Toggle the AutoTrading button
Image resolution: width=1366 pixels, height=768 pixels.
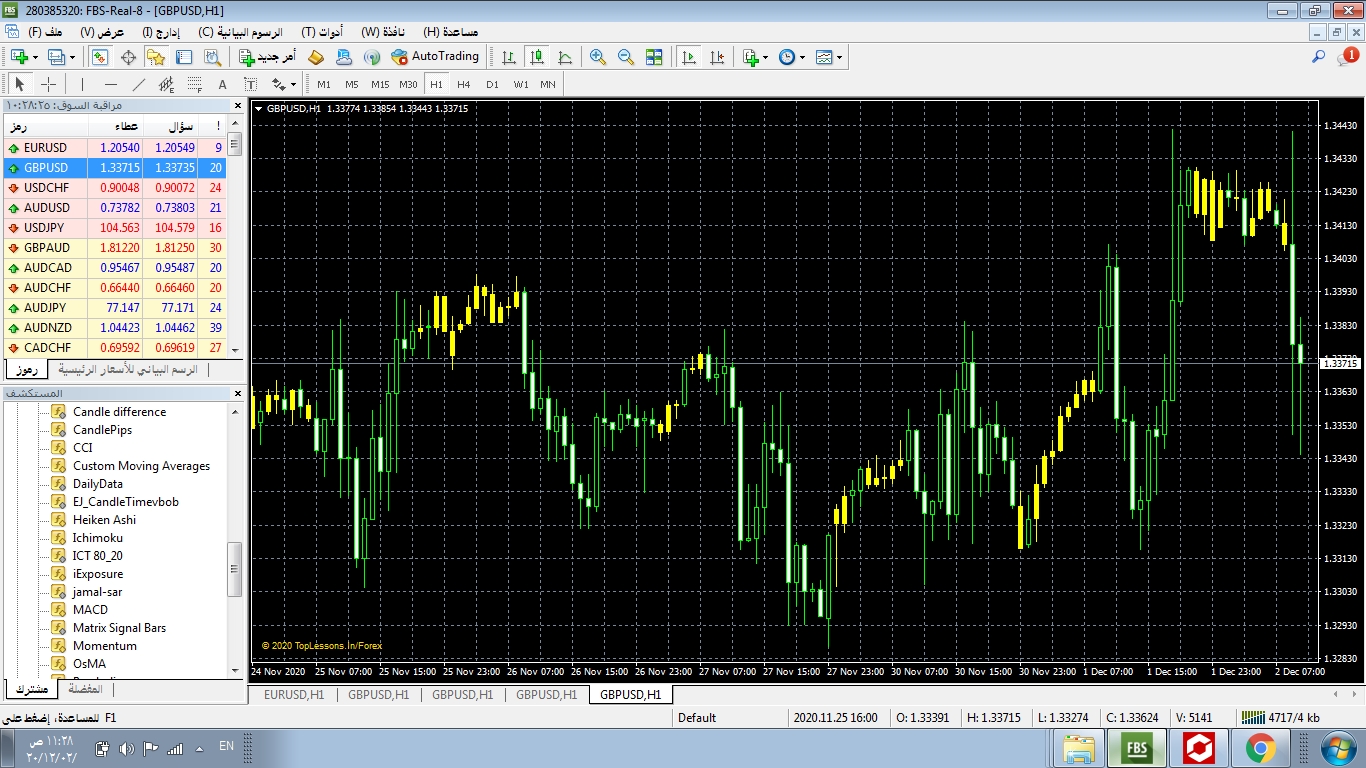click(435, 57)
